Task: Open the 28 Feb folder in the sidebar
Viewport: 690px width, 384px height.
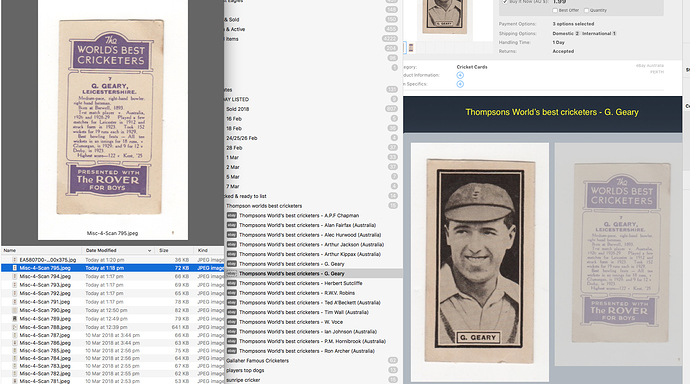Action: (x=234, y=148)
